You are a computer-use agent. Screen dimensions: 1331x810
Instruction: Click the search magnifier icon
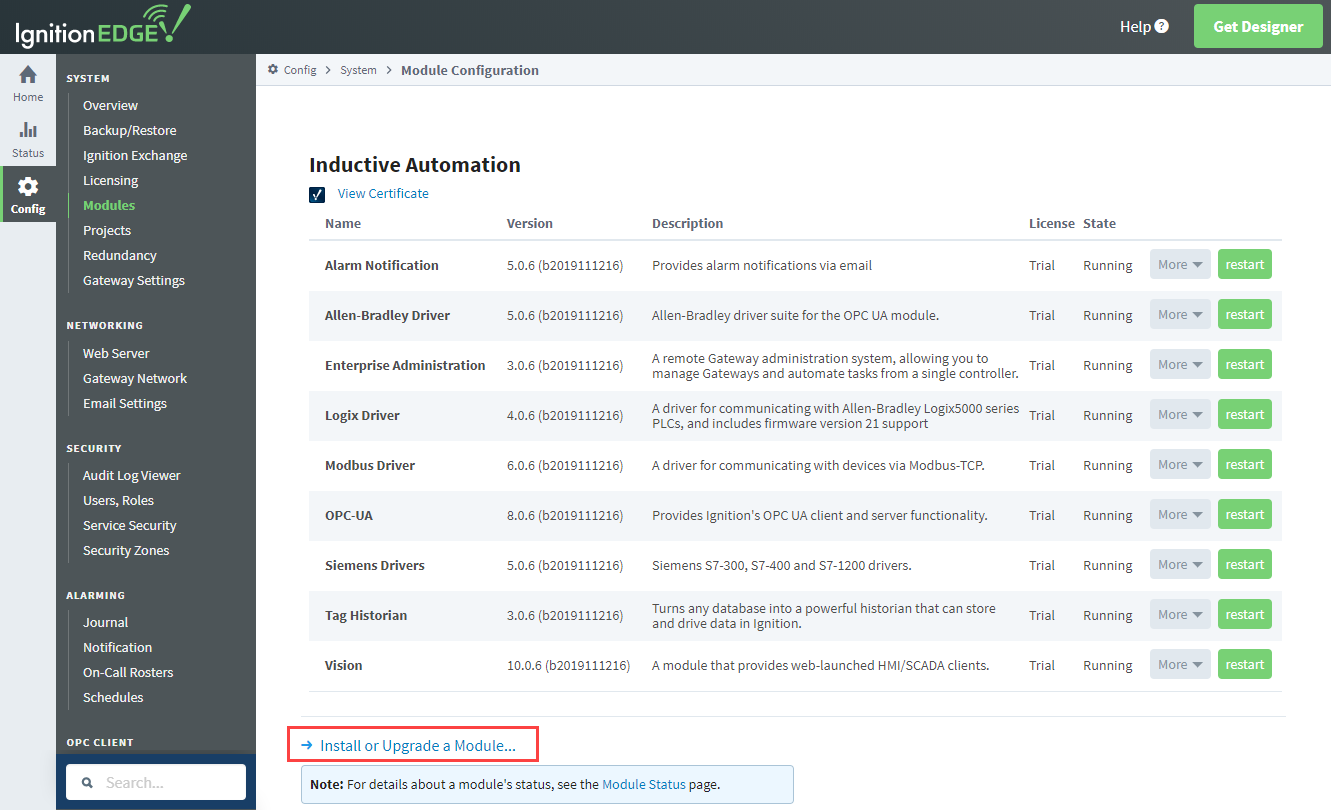pyautogui.click(x=87, y=783)
